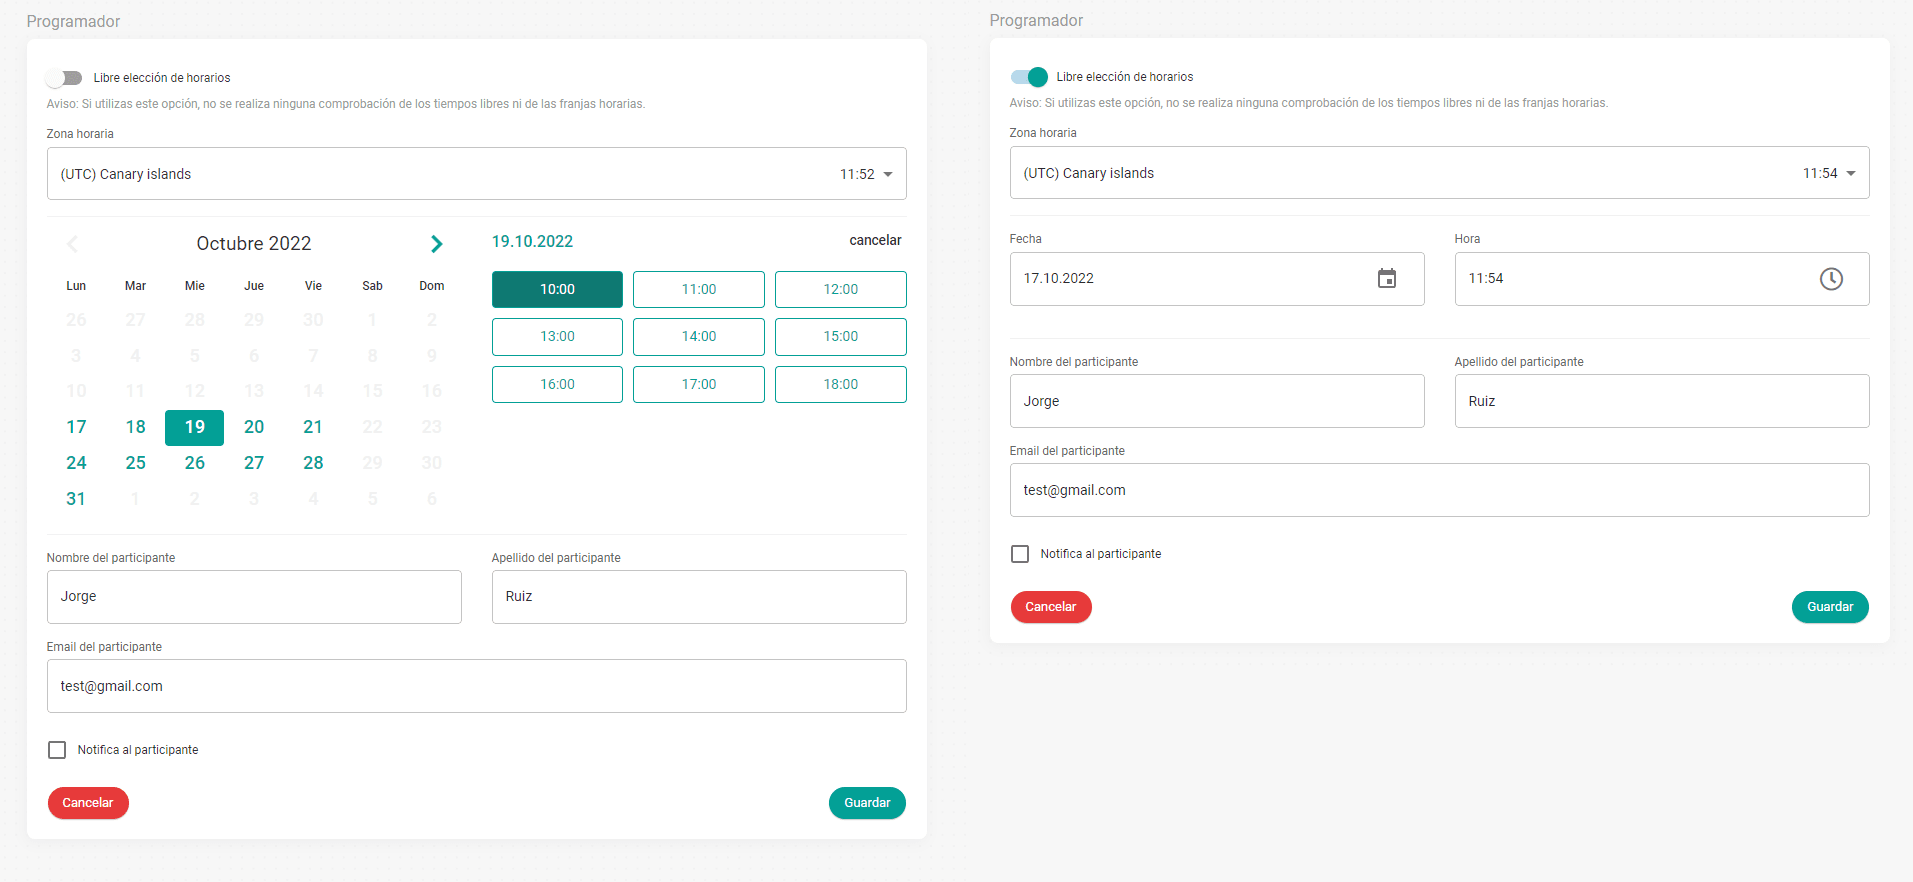Pick October 25 in the calendar

(136, 463)
